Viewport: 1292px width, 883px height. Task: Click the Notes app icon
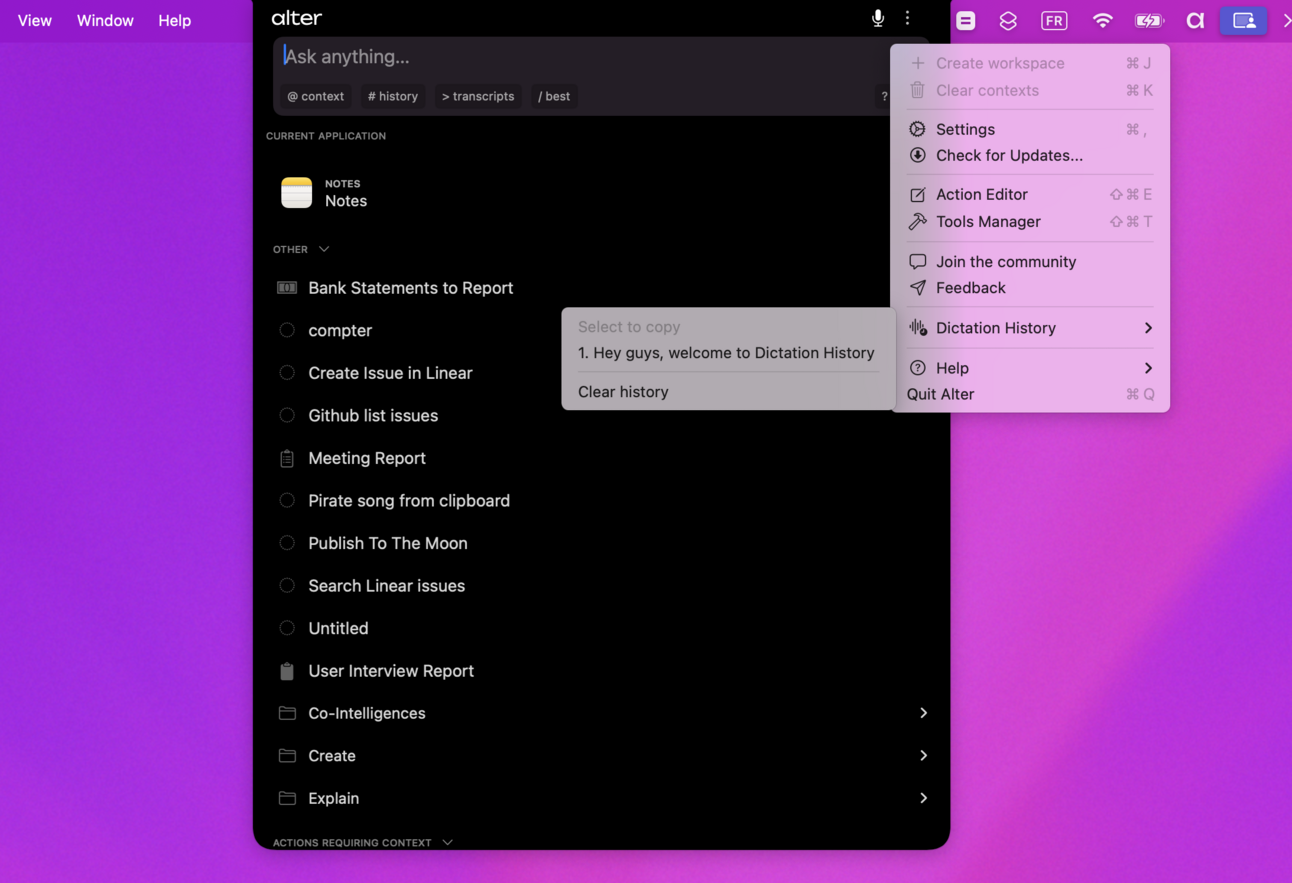296,192
